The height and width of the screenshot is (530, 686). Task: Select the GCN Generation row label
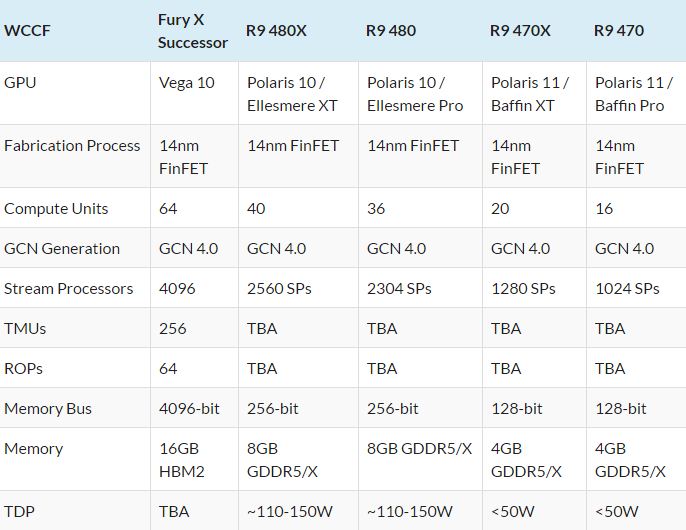pos(62,249)
